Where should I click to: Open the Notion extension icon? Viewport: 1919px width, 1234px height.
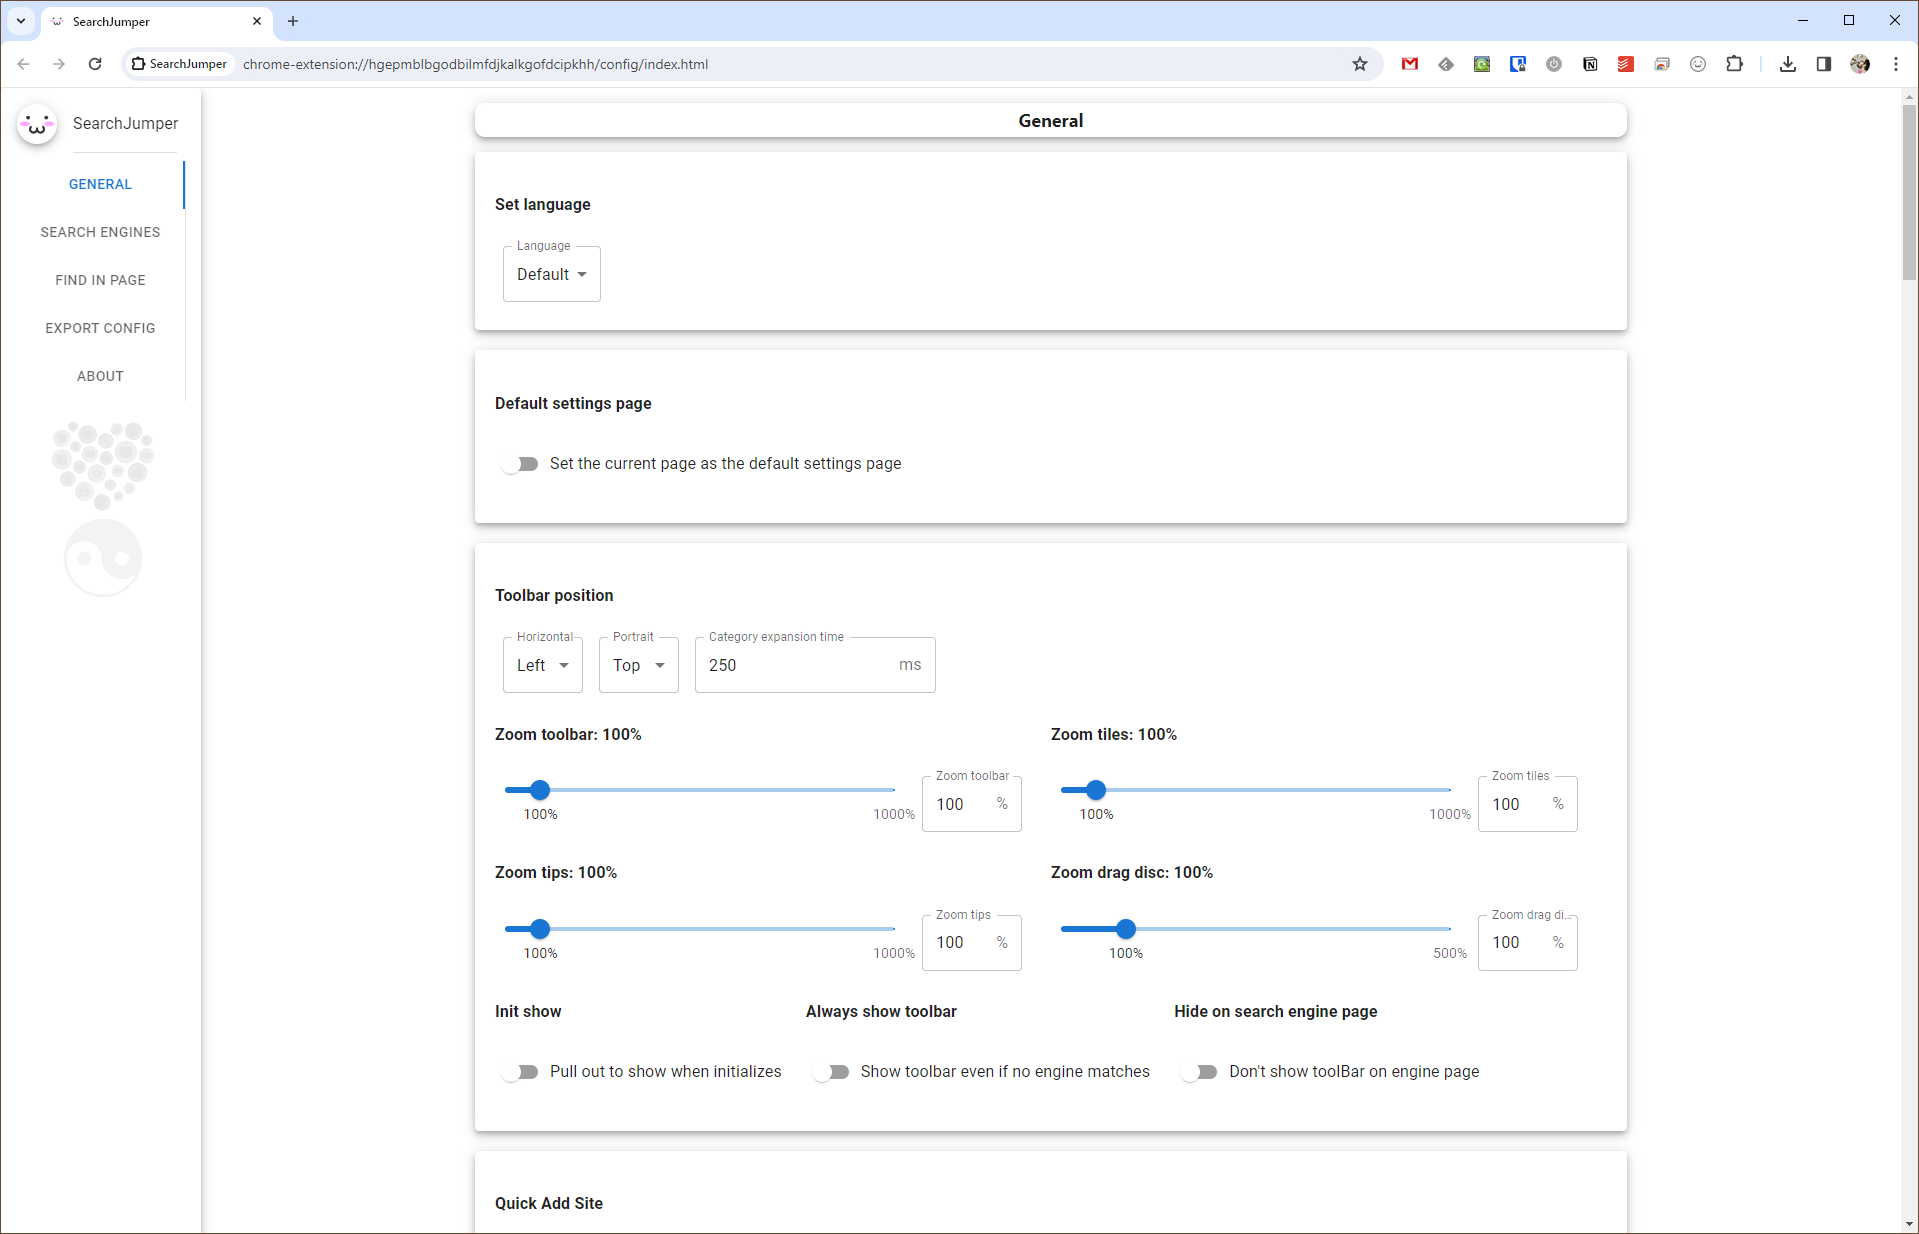(x=1590, y=64)
